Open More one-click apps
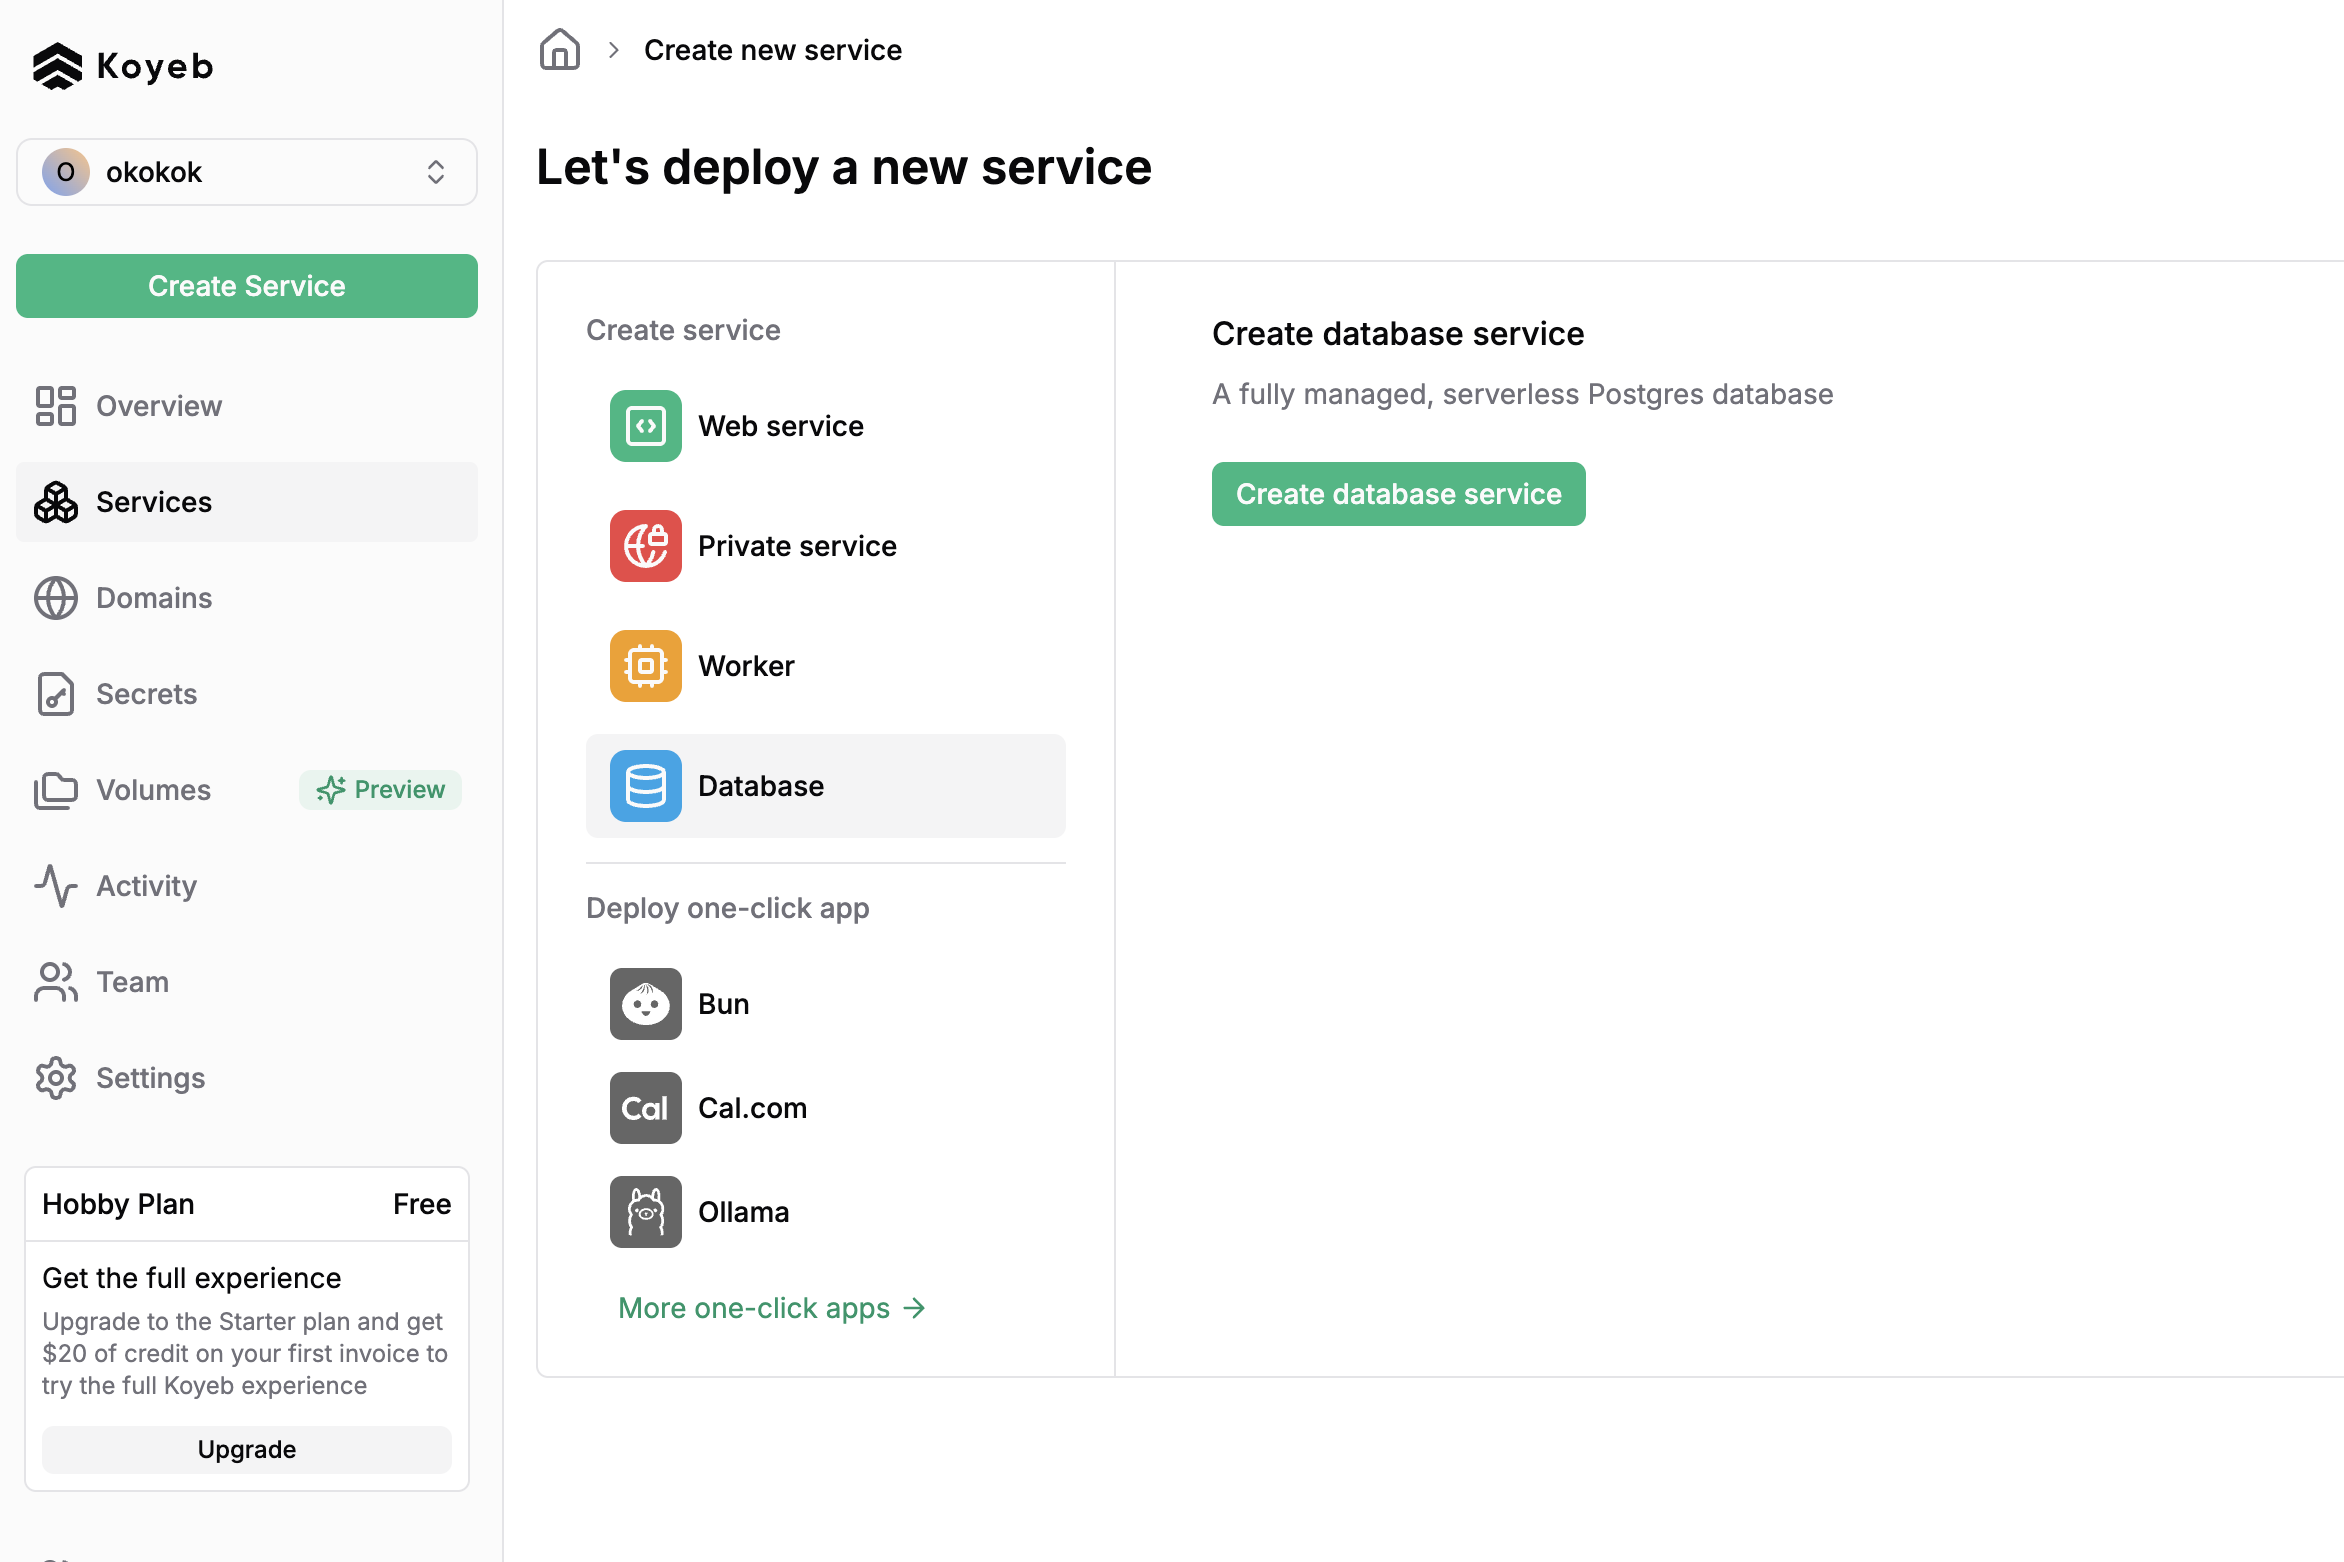The image size is (2344, 1562). [770, 1307]
